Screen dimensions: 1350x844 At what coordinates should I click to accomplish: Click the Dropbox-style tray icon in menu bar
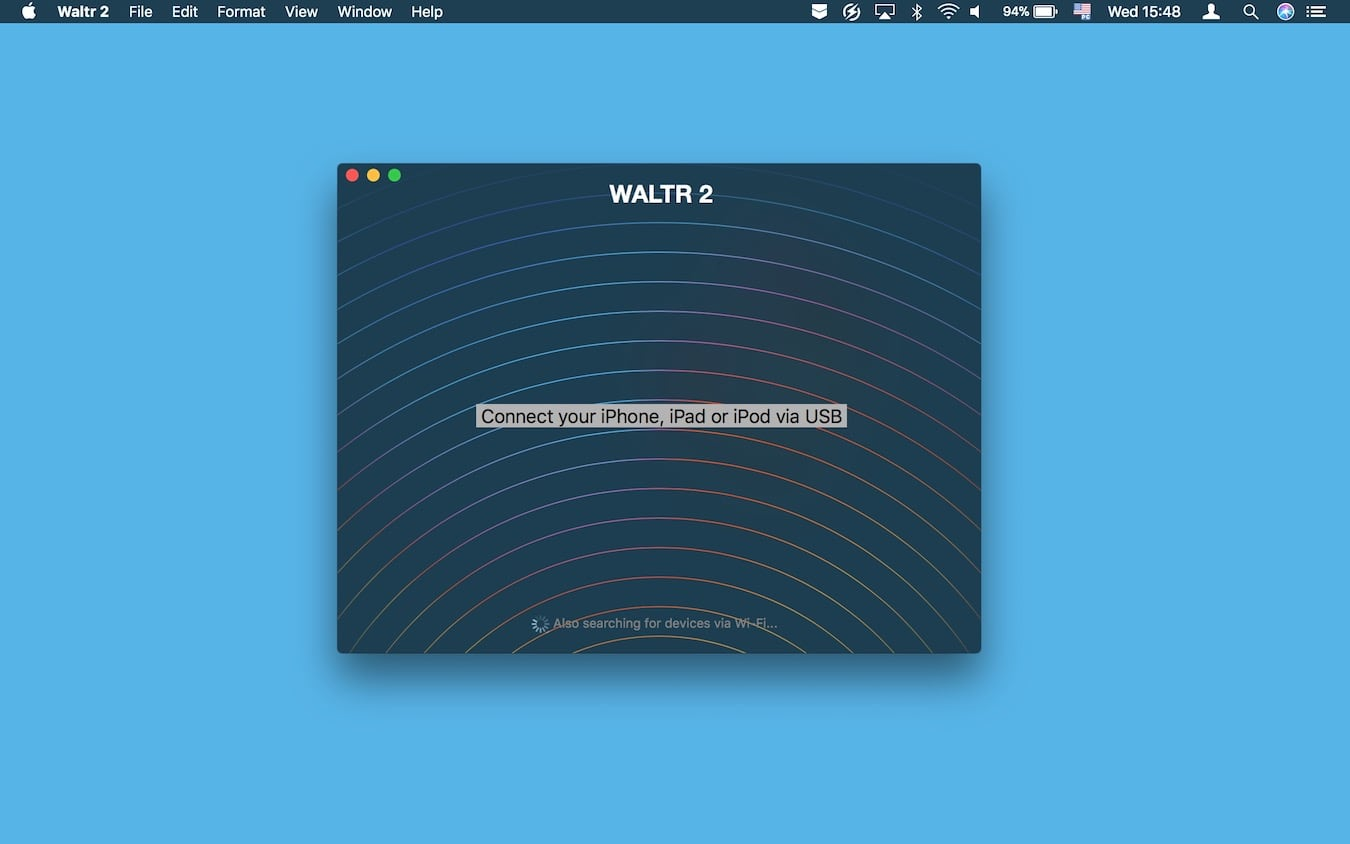coord(819,12)
